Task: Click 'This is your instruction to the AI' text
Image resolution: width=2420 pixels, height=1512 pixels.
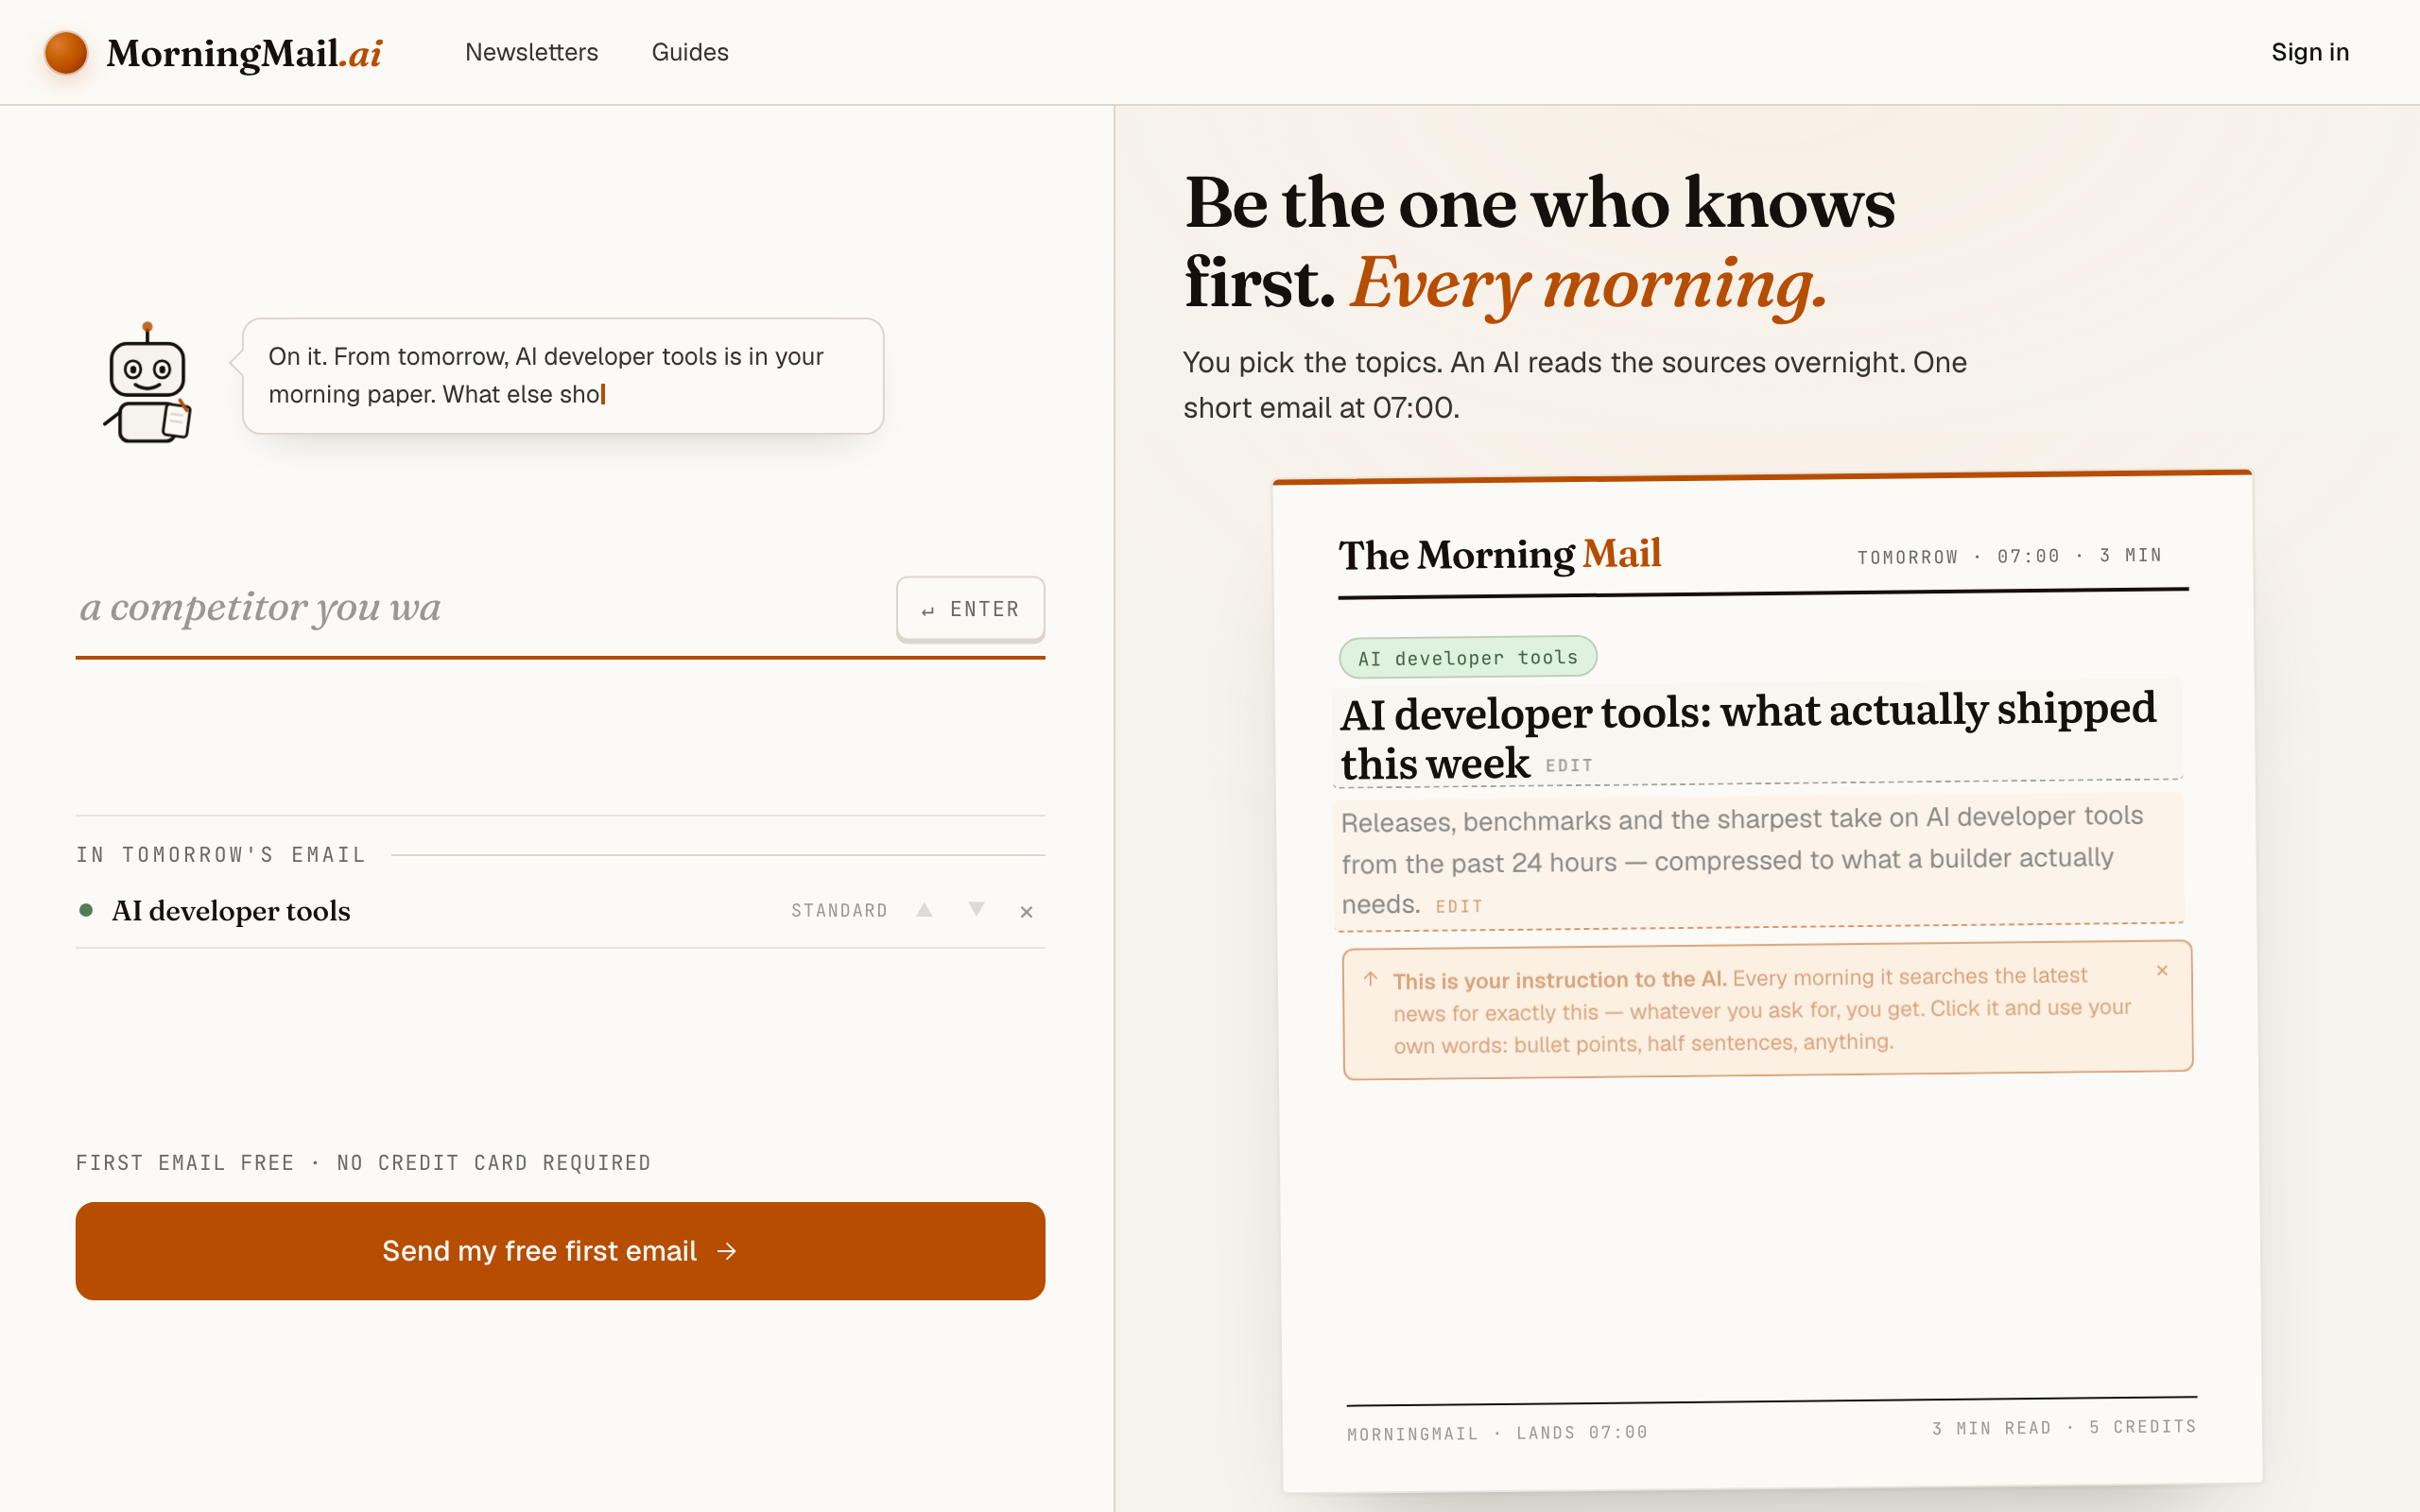Action: 1559,980
